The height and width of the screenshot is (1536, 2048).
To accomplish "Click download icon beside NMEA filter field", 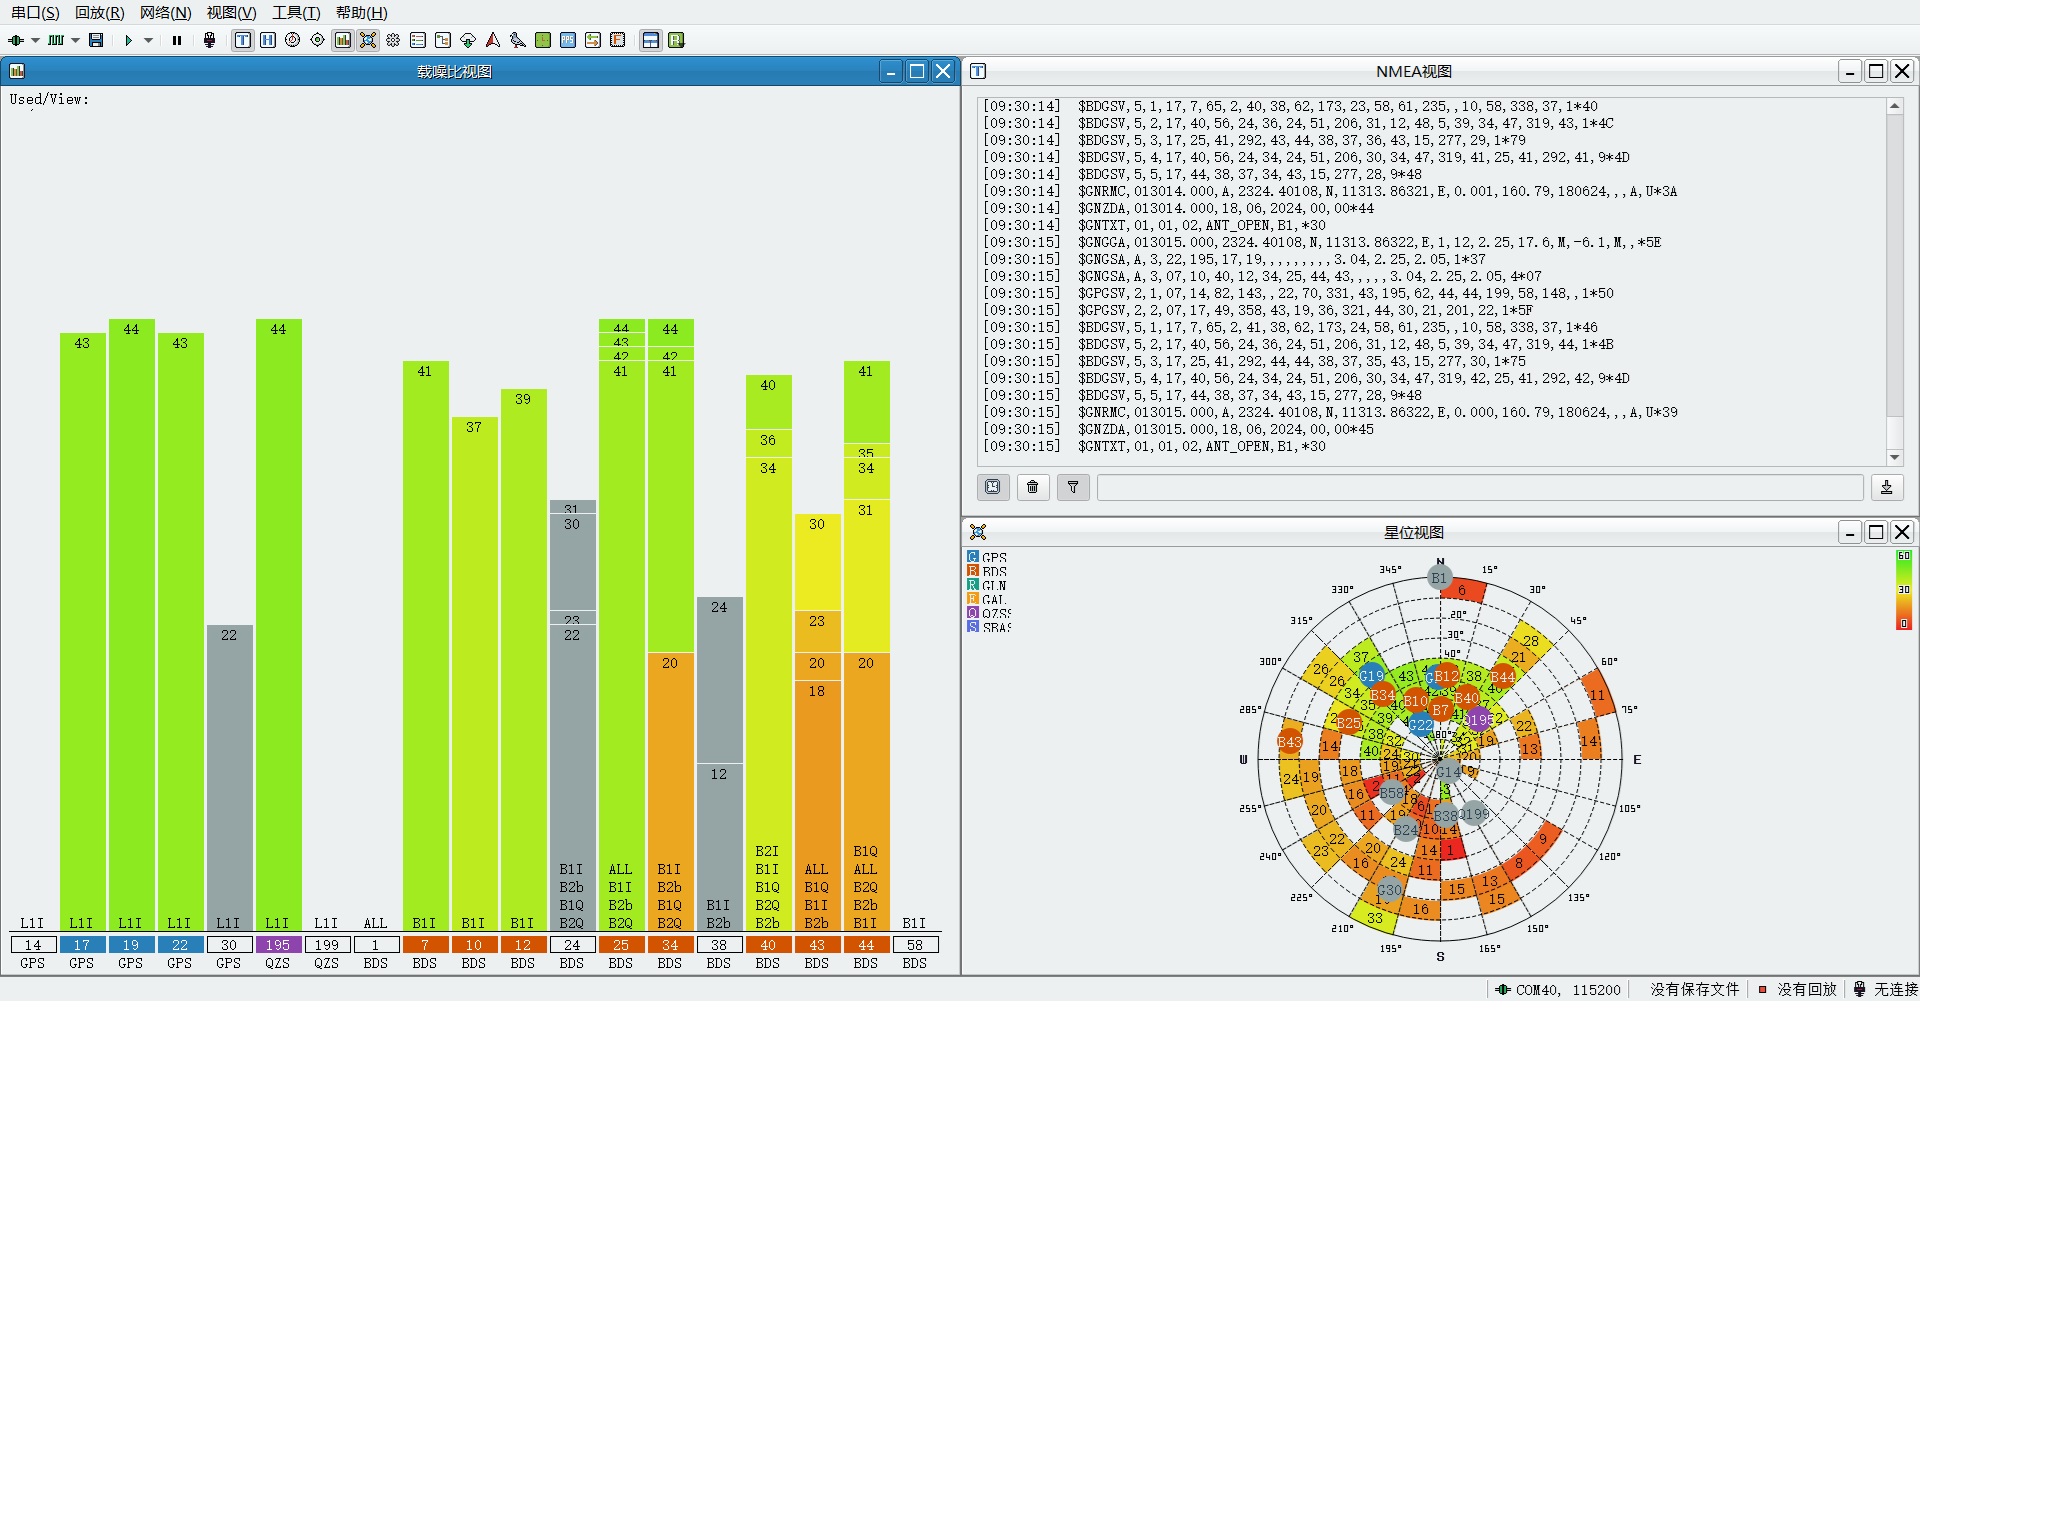I will click(x=1886, y=487).
